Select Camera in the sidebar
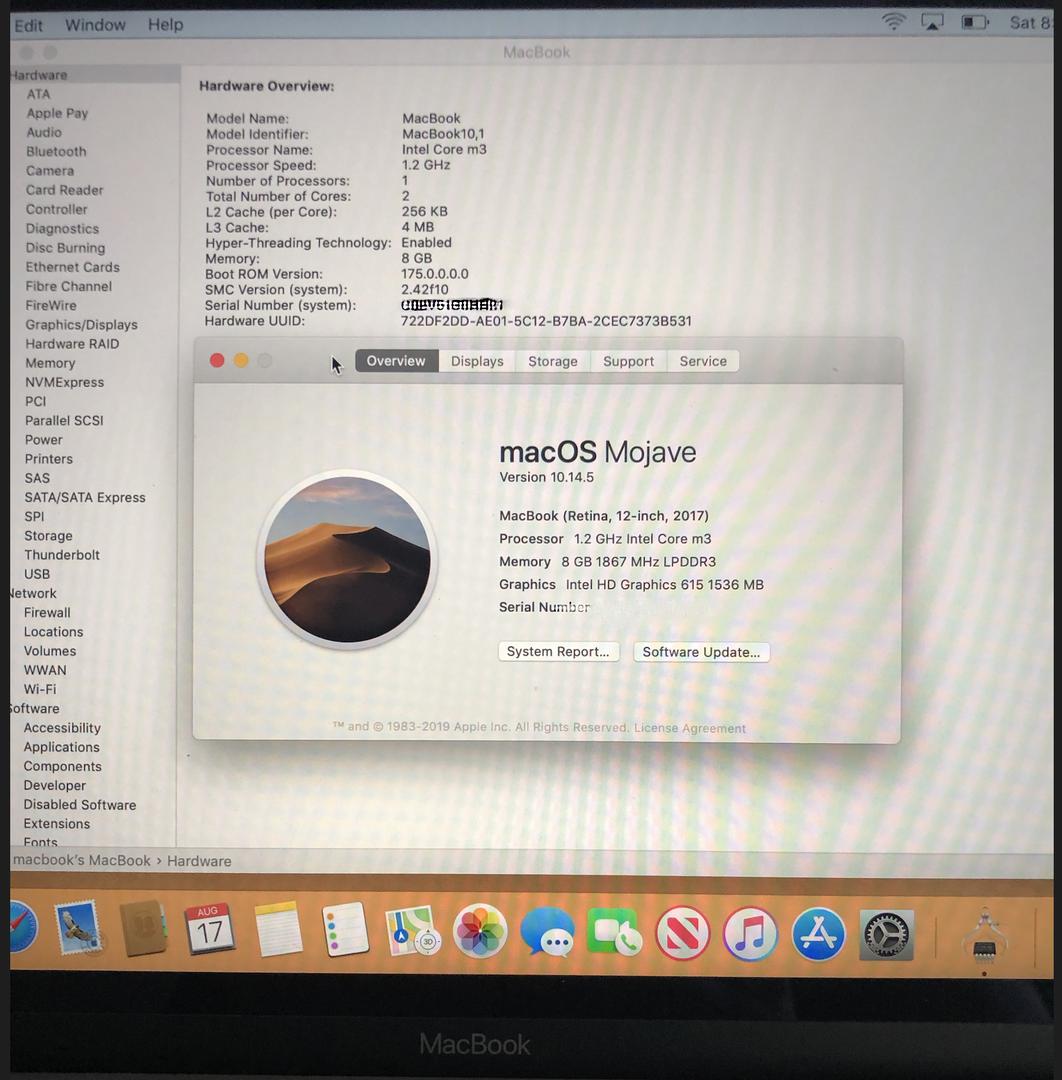This screenshot has width=1062, height=1080. [x=50, y=171]
